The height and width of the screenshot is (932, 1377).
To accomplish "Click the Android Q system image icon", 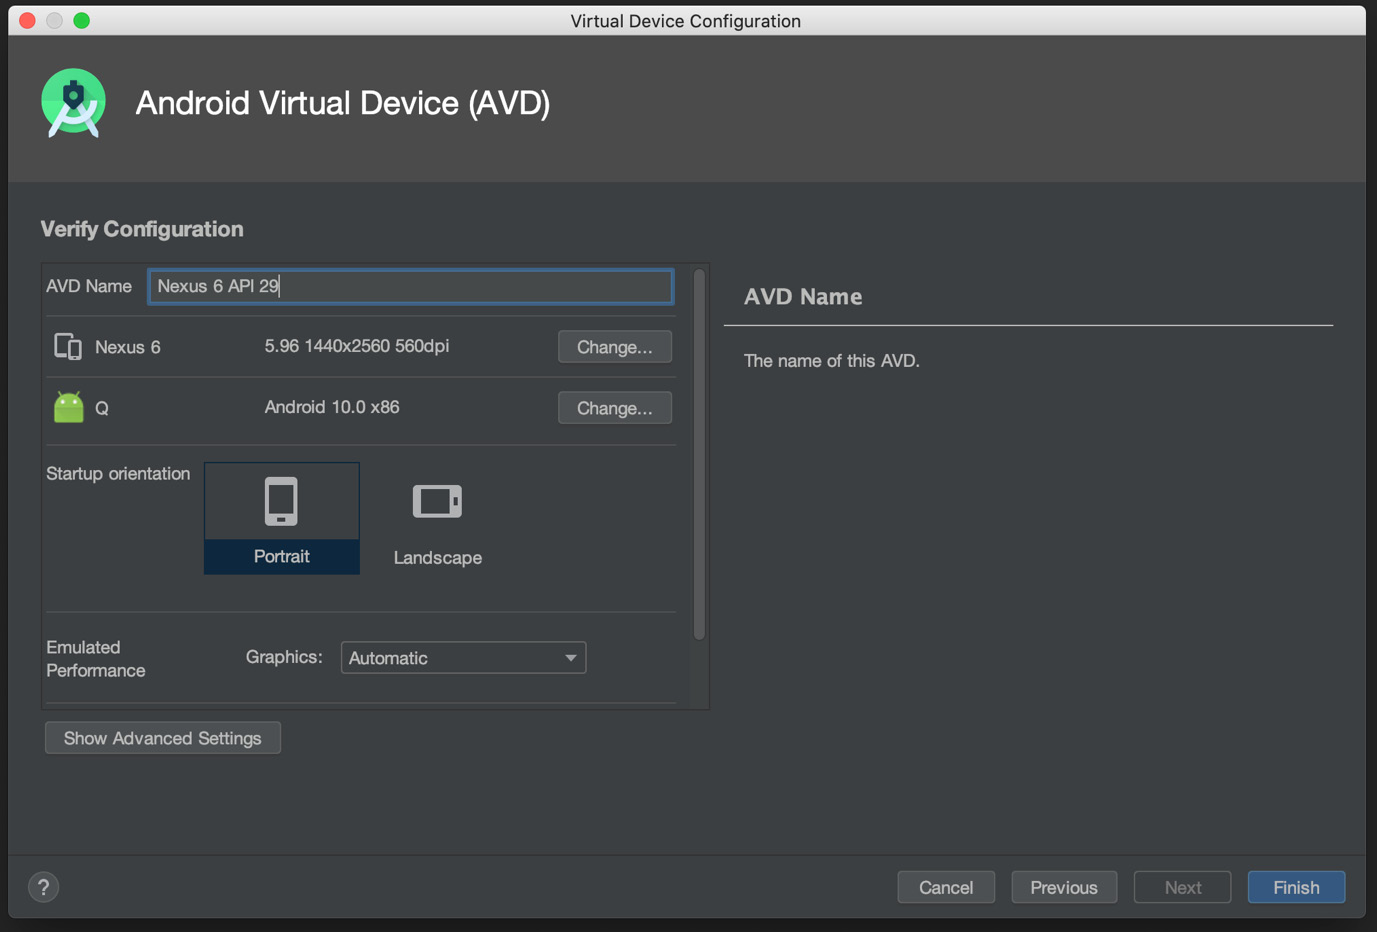I will coord(69,407).
